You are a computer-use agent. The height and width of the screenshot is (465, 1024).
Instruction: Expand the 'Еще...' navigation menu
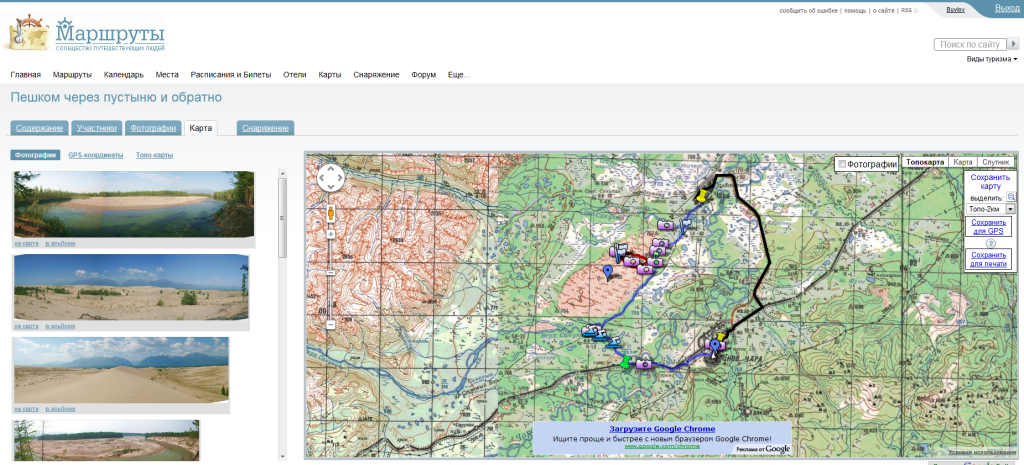click(x=458, y=75)
